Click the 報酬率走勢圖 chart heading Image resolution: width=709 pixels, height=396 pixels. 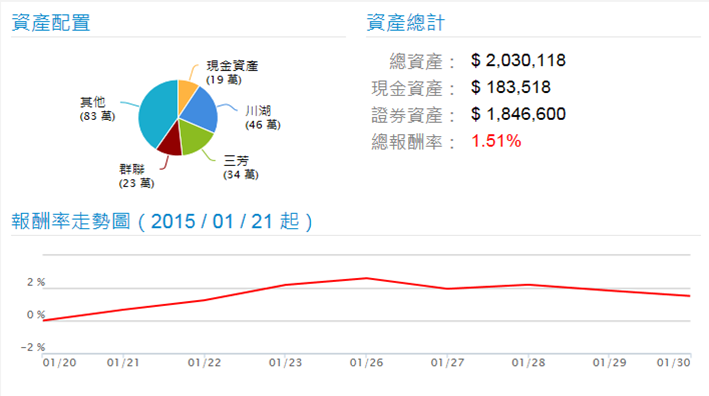(162, 222)
